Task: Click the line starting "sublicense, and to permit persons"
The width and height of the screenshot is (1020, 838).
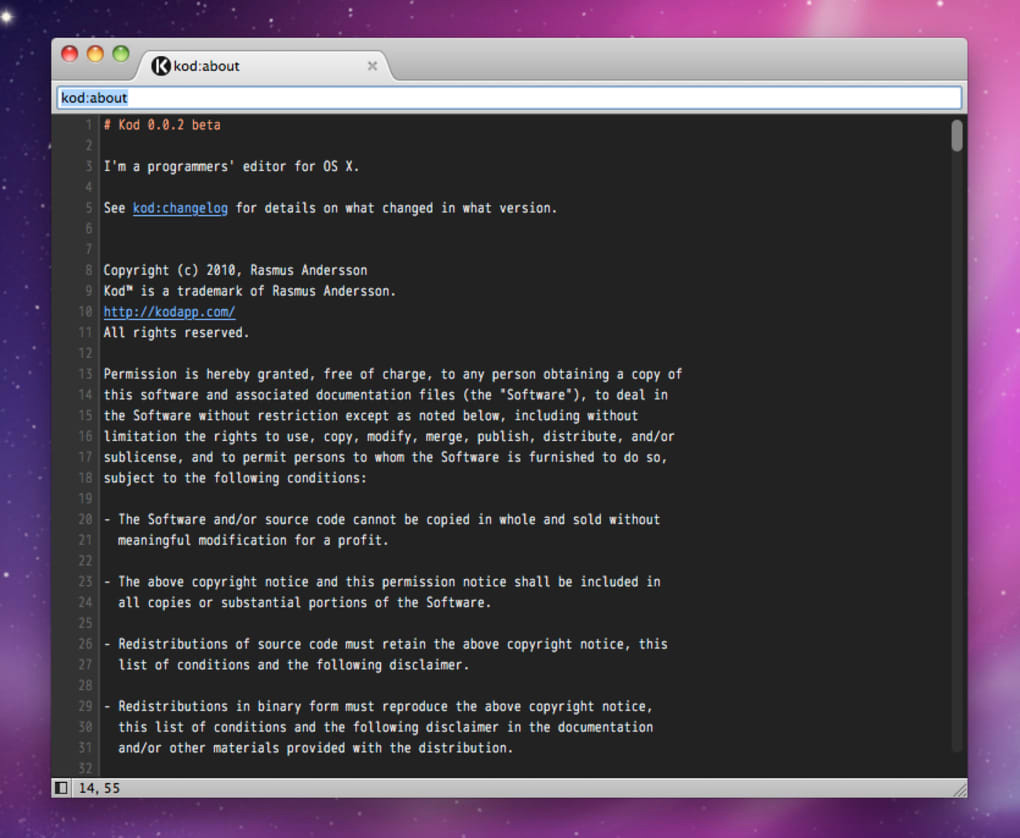Action: pos(385,457)
